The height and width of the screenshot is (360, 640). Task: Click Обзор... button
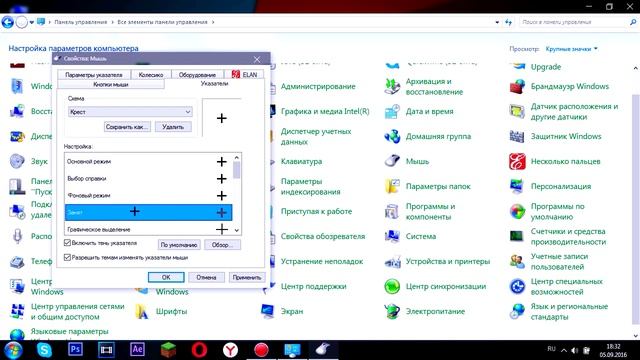coord(222,245)
